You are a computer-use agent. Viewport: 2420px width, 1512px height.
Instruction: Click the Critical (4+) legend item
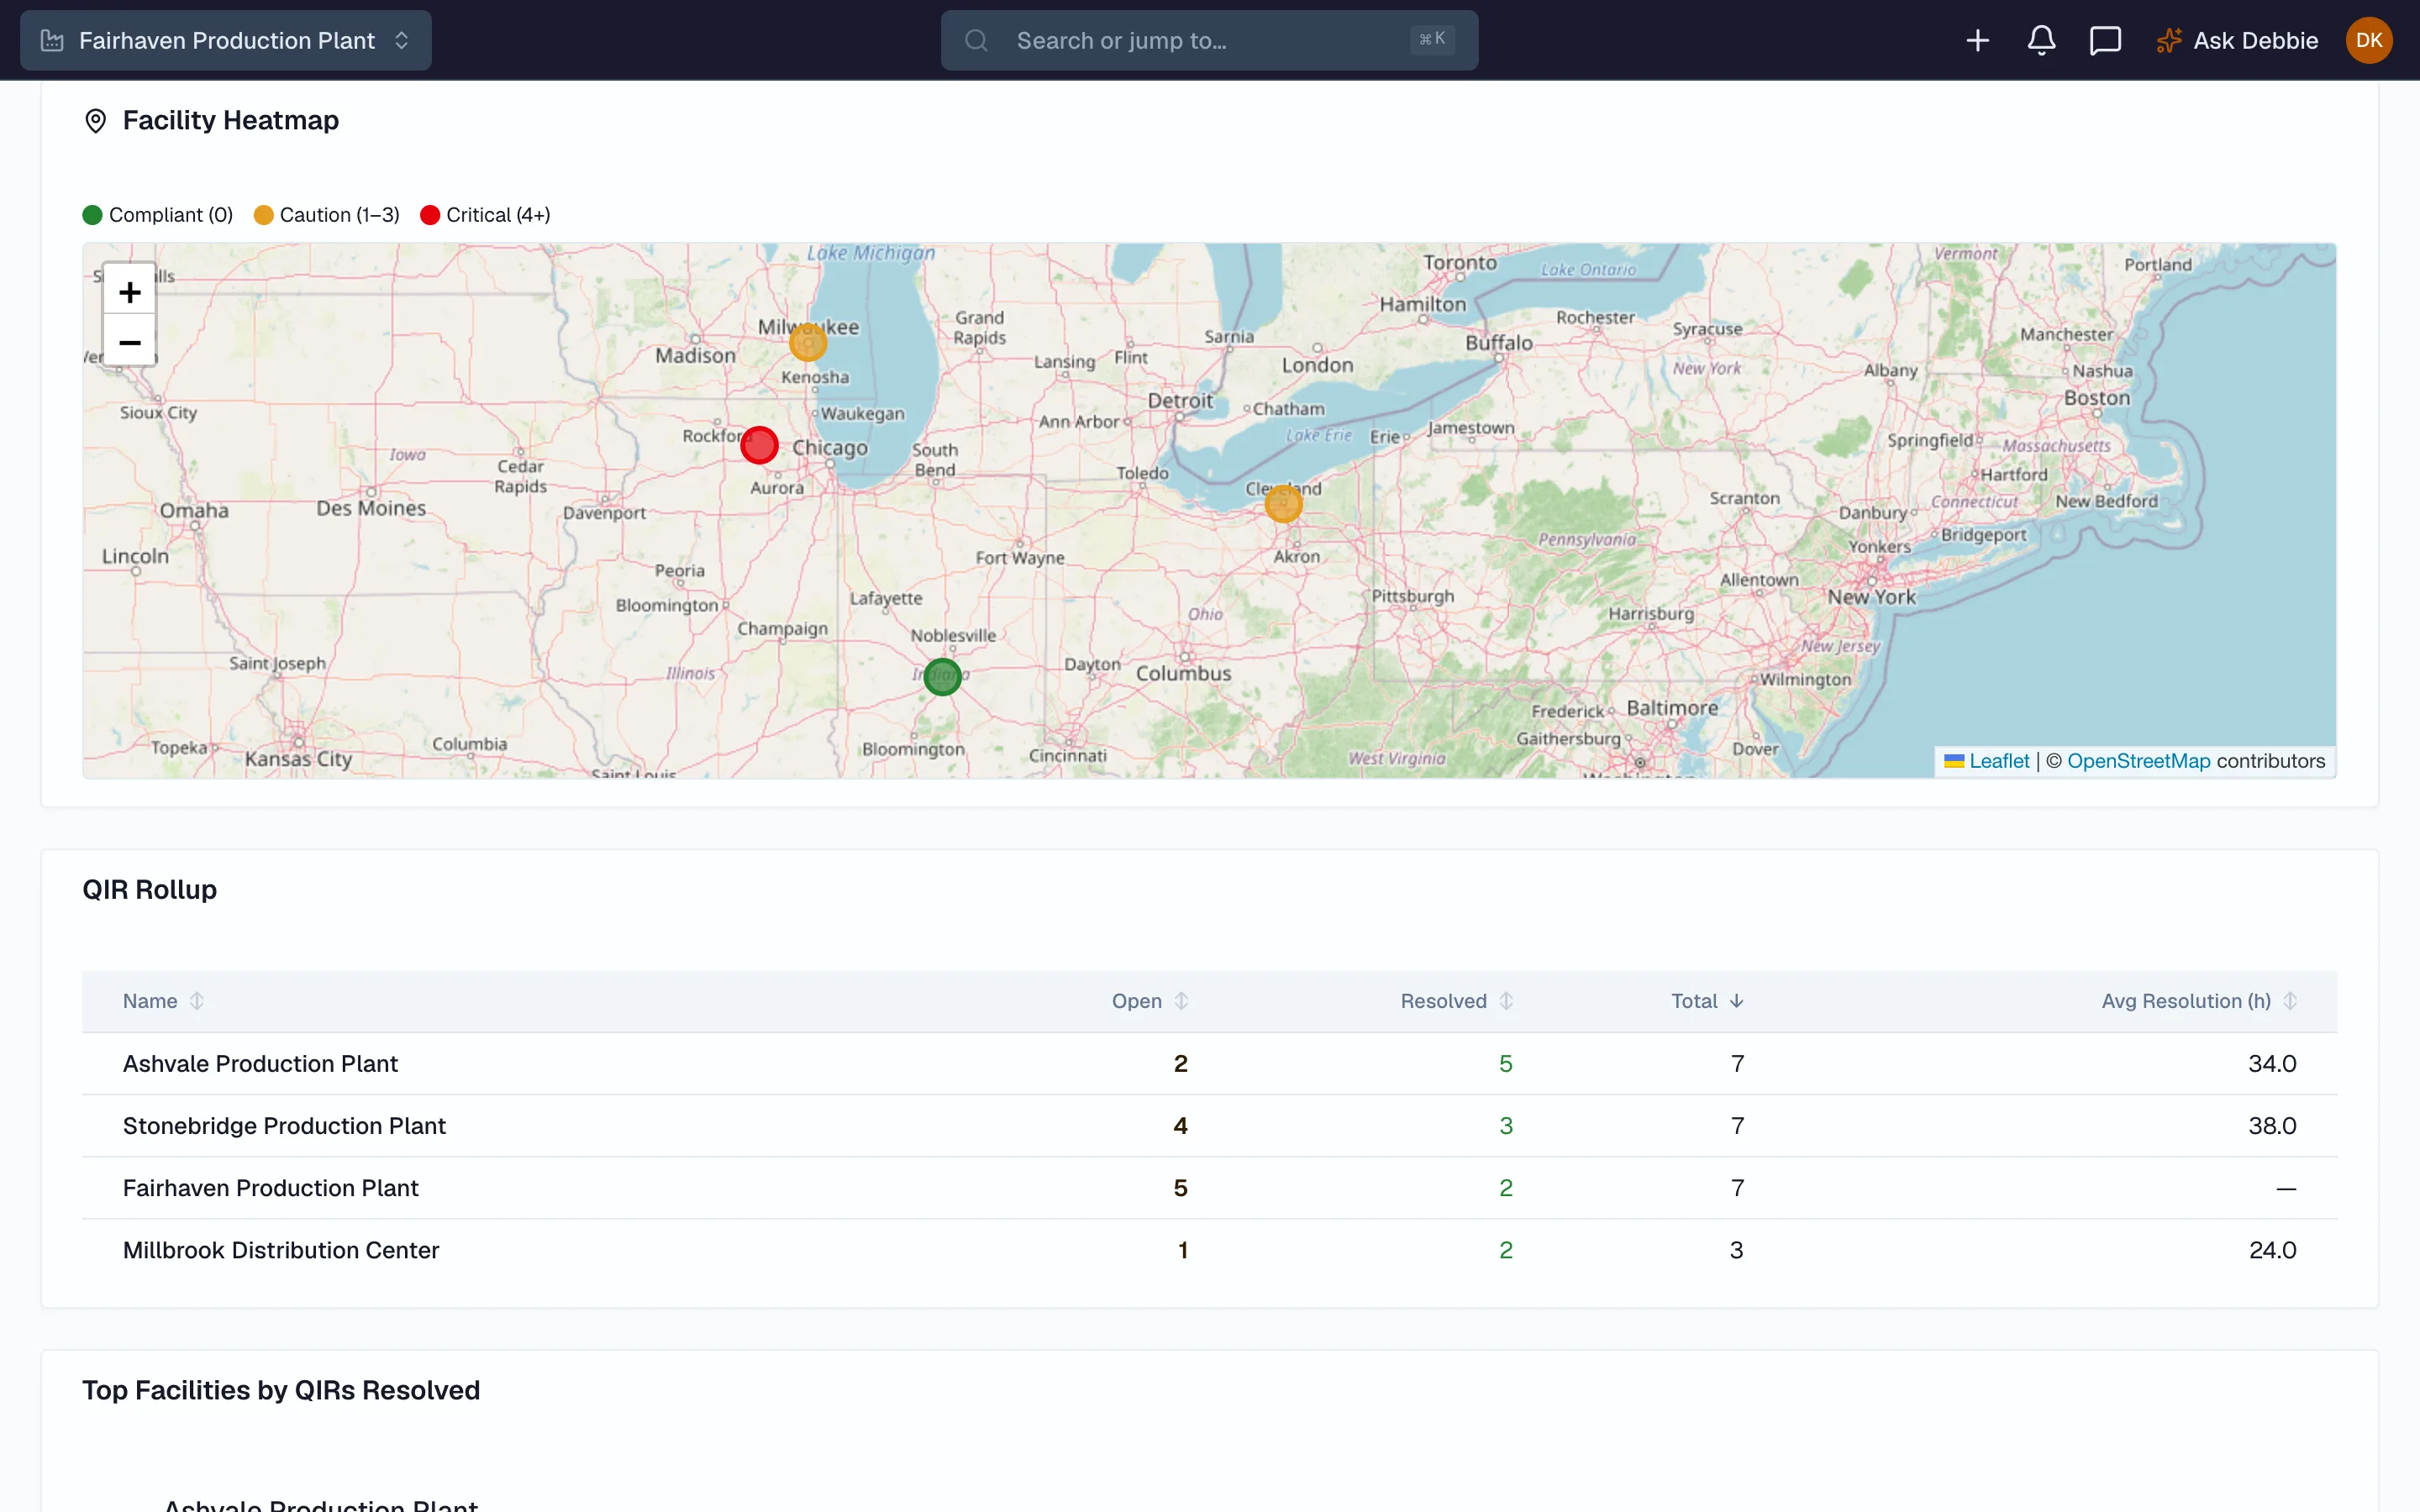pos(485,215)
